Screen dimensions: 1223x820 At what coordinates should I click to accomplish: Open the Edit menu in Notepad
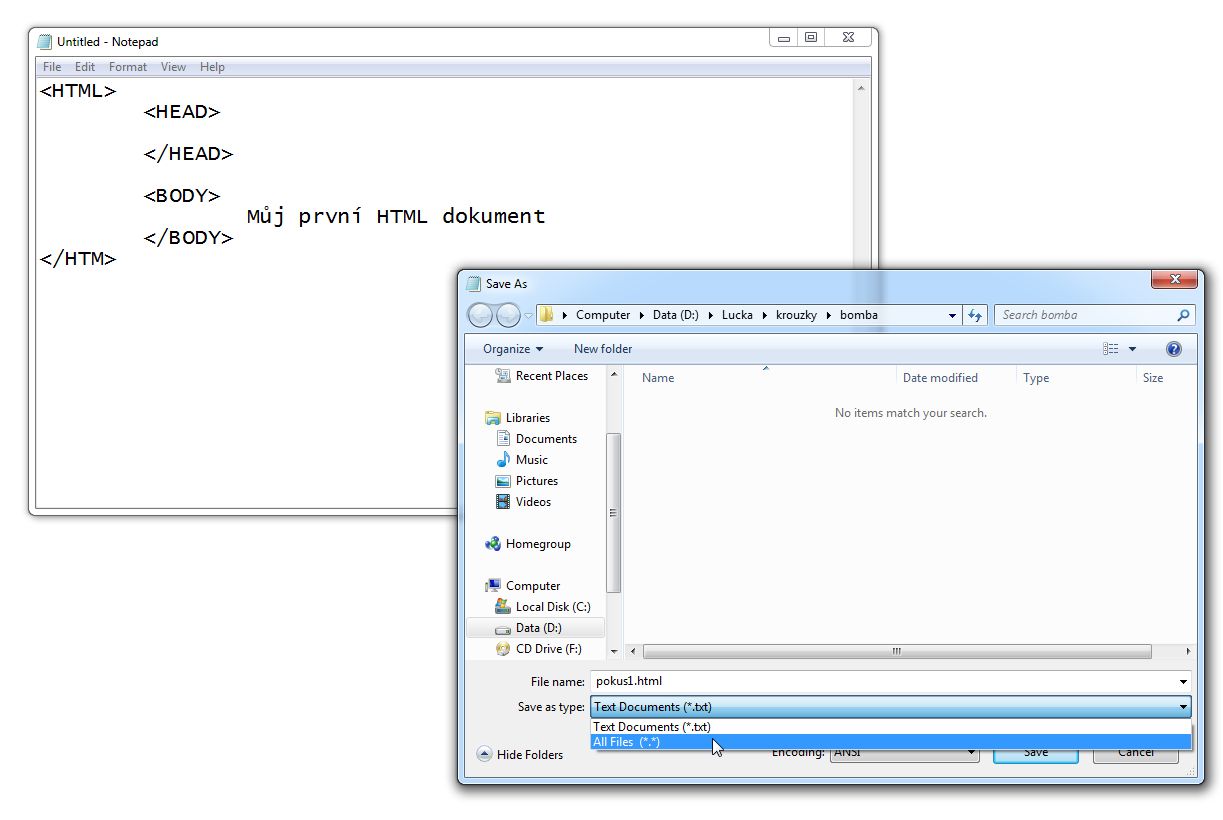coord(85,67)
